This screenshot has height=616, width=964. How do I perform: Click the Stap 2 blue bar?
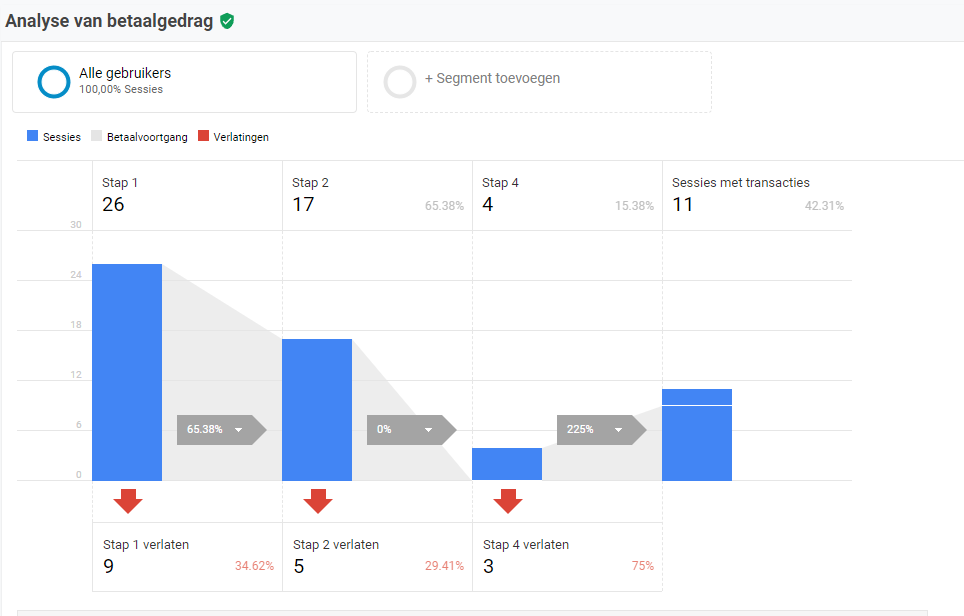[x=317, y=410]
